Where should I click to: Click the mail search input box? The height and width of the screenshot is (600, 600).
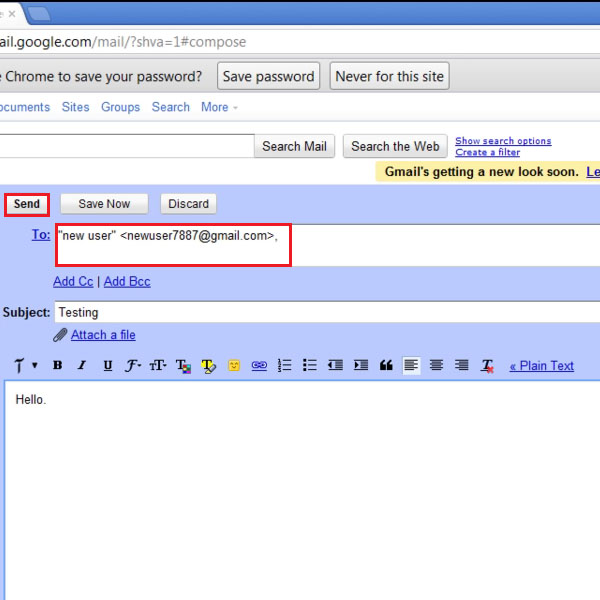click(x=127, y=146)
